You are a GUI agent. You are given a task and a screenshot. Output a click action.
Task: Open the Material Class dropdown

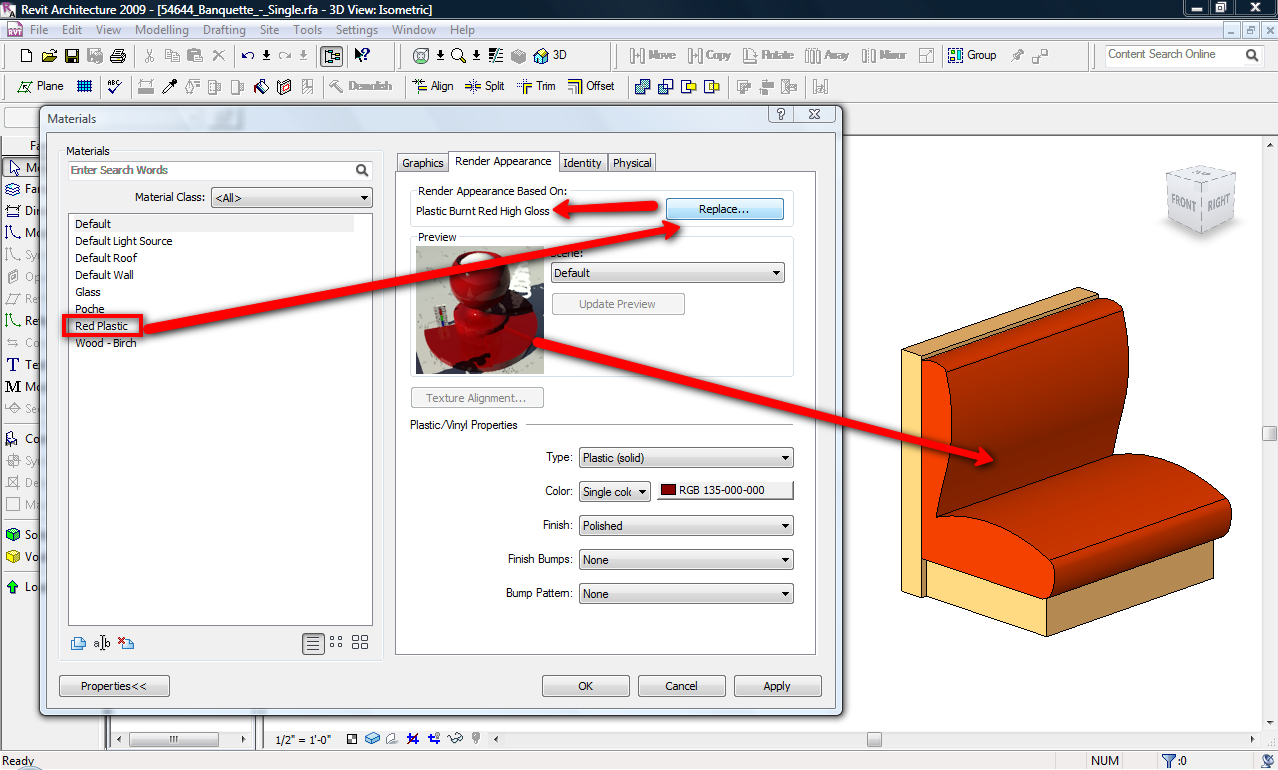point(291,198)
